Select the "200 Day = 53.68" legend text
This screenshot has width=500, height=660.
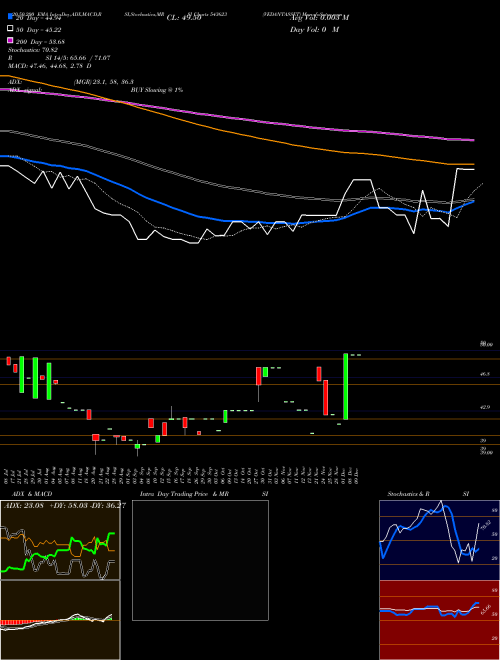pyautogui.click(x=41, y=42)
